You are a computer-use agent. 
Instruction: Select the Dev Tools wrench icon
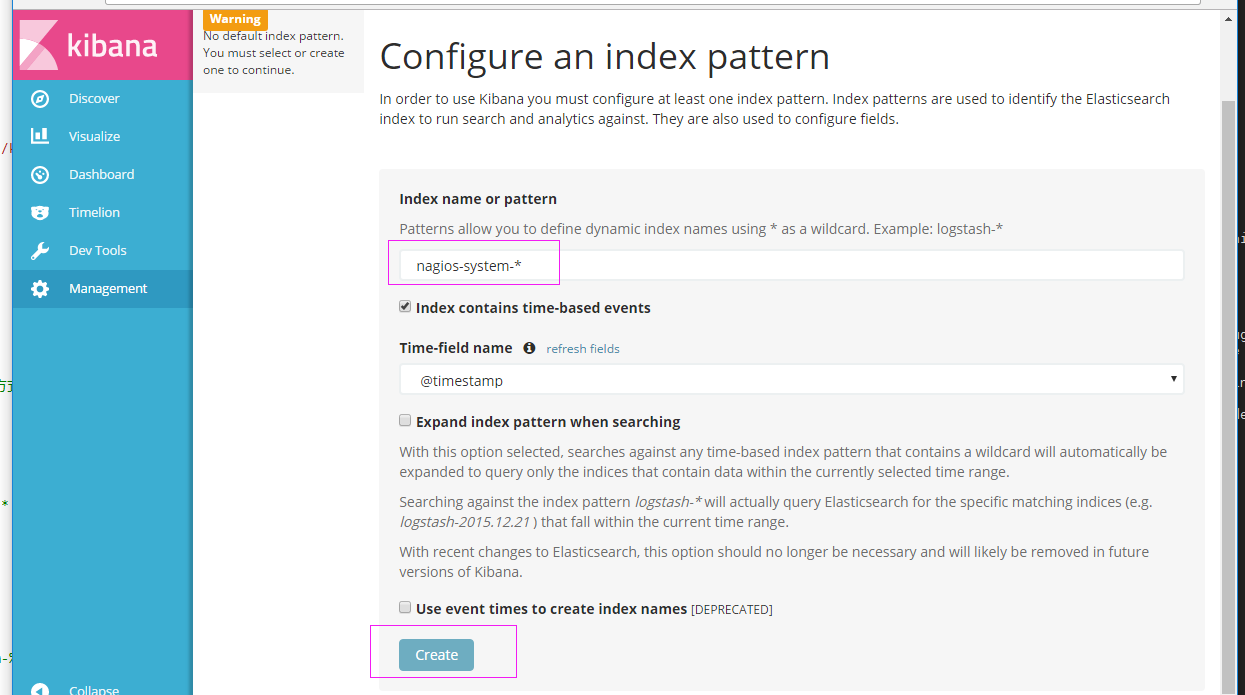(40, 251)
